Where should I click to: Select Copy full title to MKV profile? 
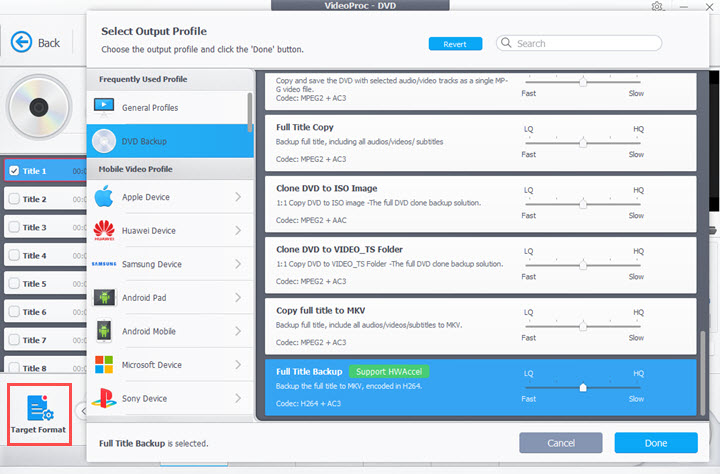[x=480, y=326]
